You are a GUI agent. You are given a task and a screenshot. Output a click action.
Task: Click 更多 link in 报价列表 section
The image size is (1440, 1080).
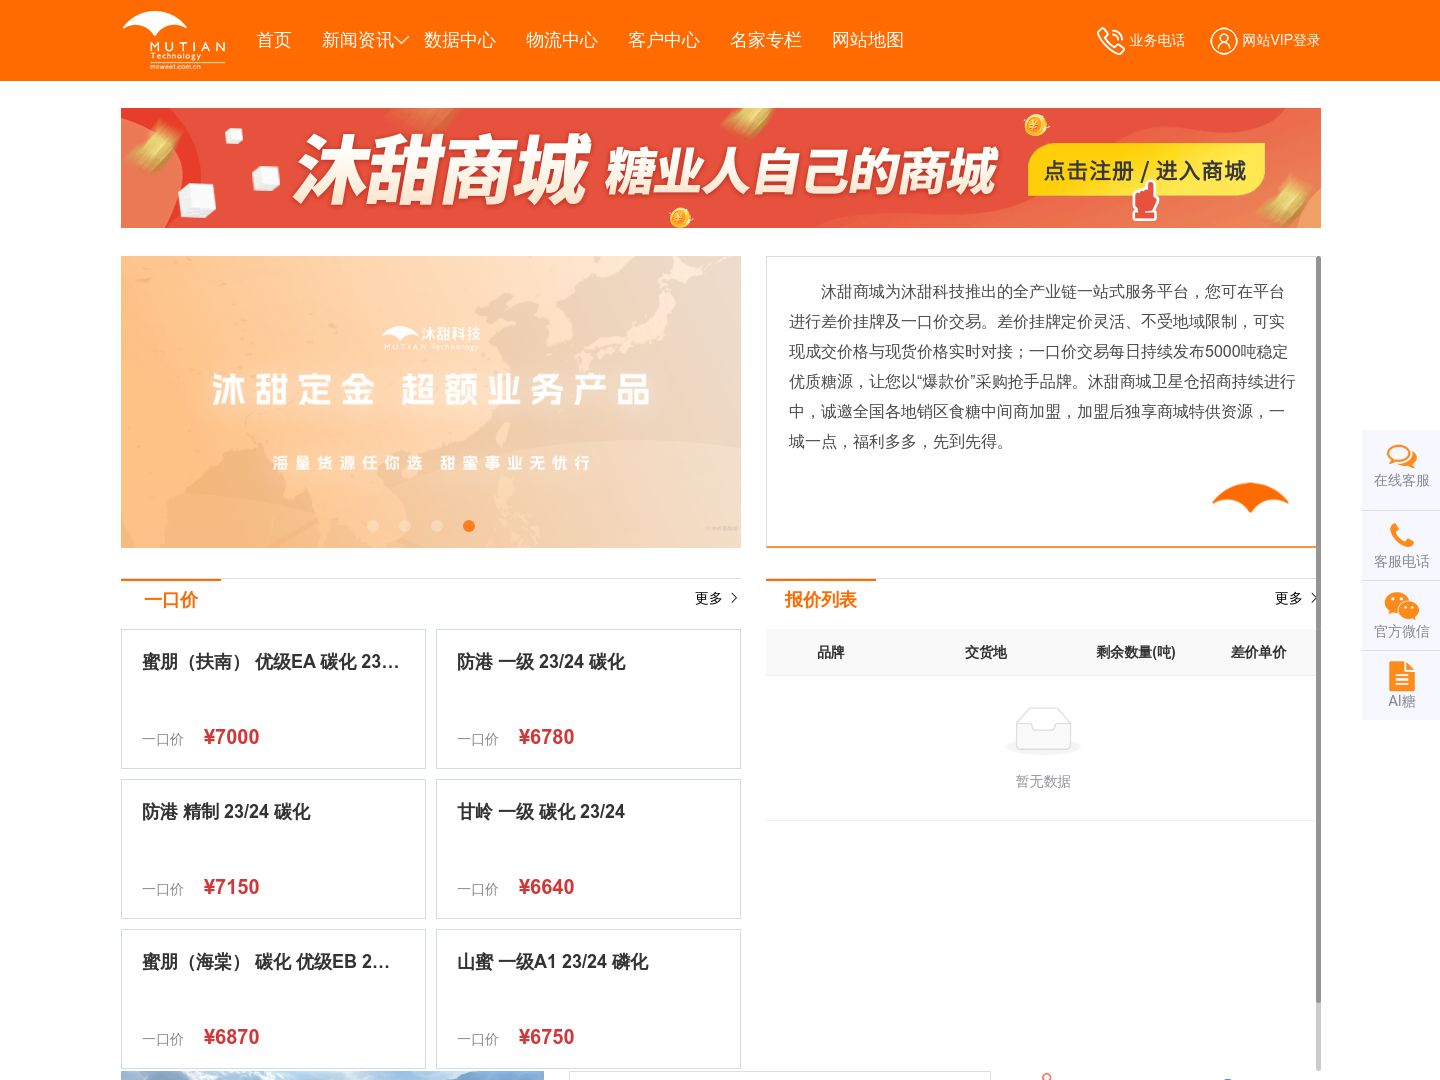(x=1288, y=598)
